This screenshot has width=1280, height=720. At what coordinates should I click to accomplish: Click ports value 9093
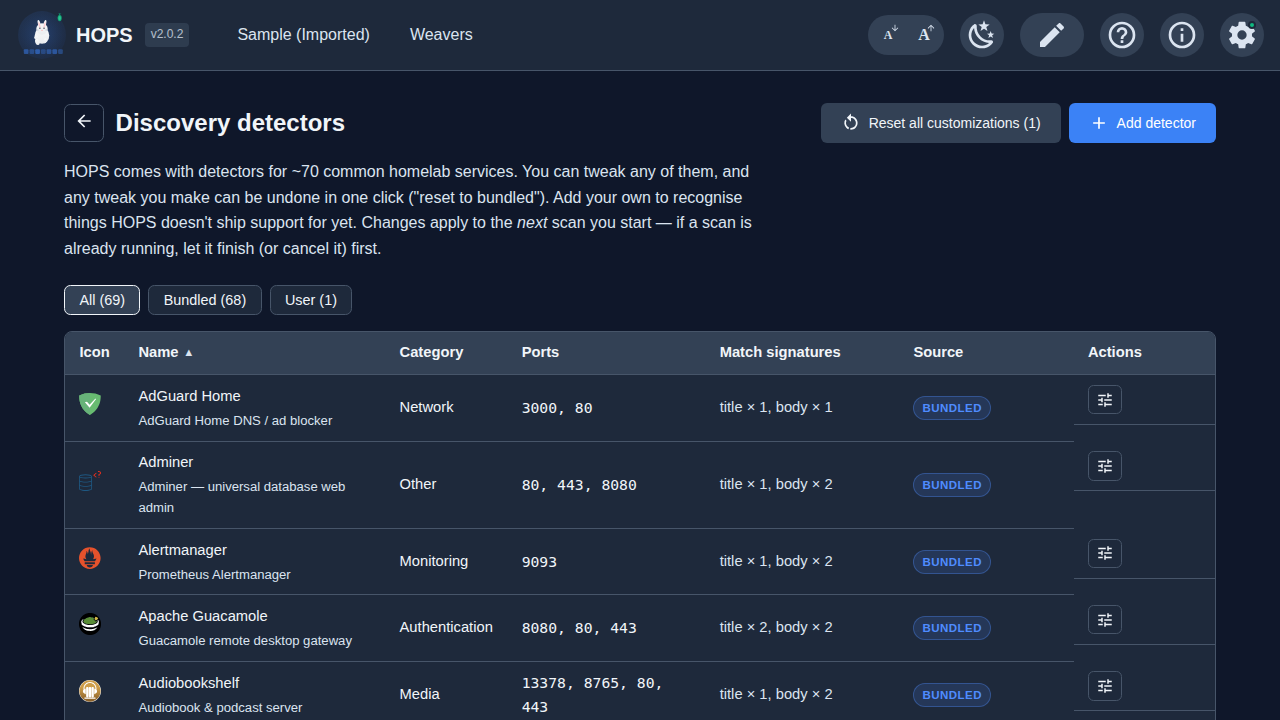(x=539, y=562)
